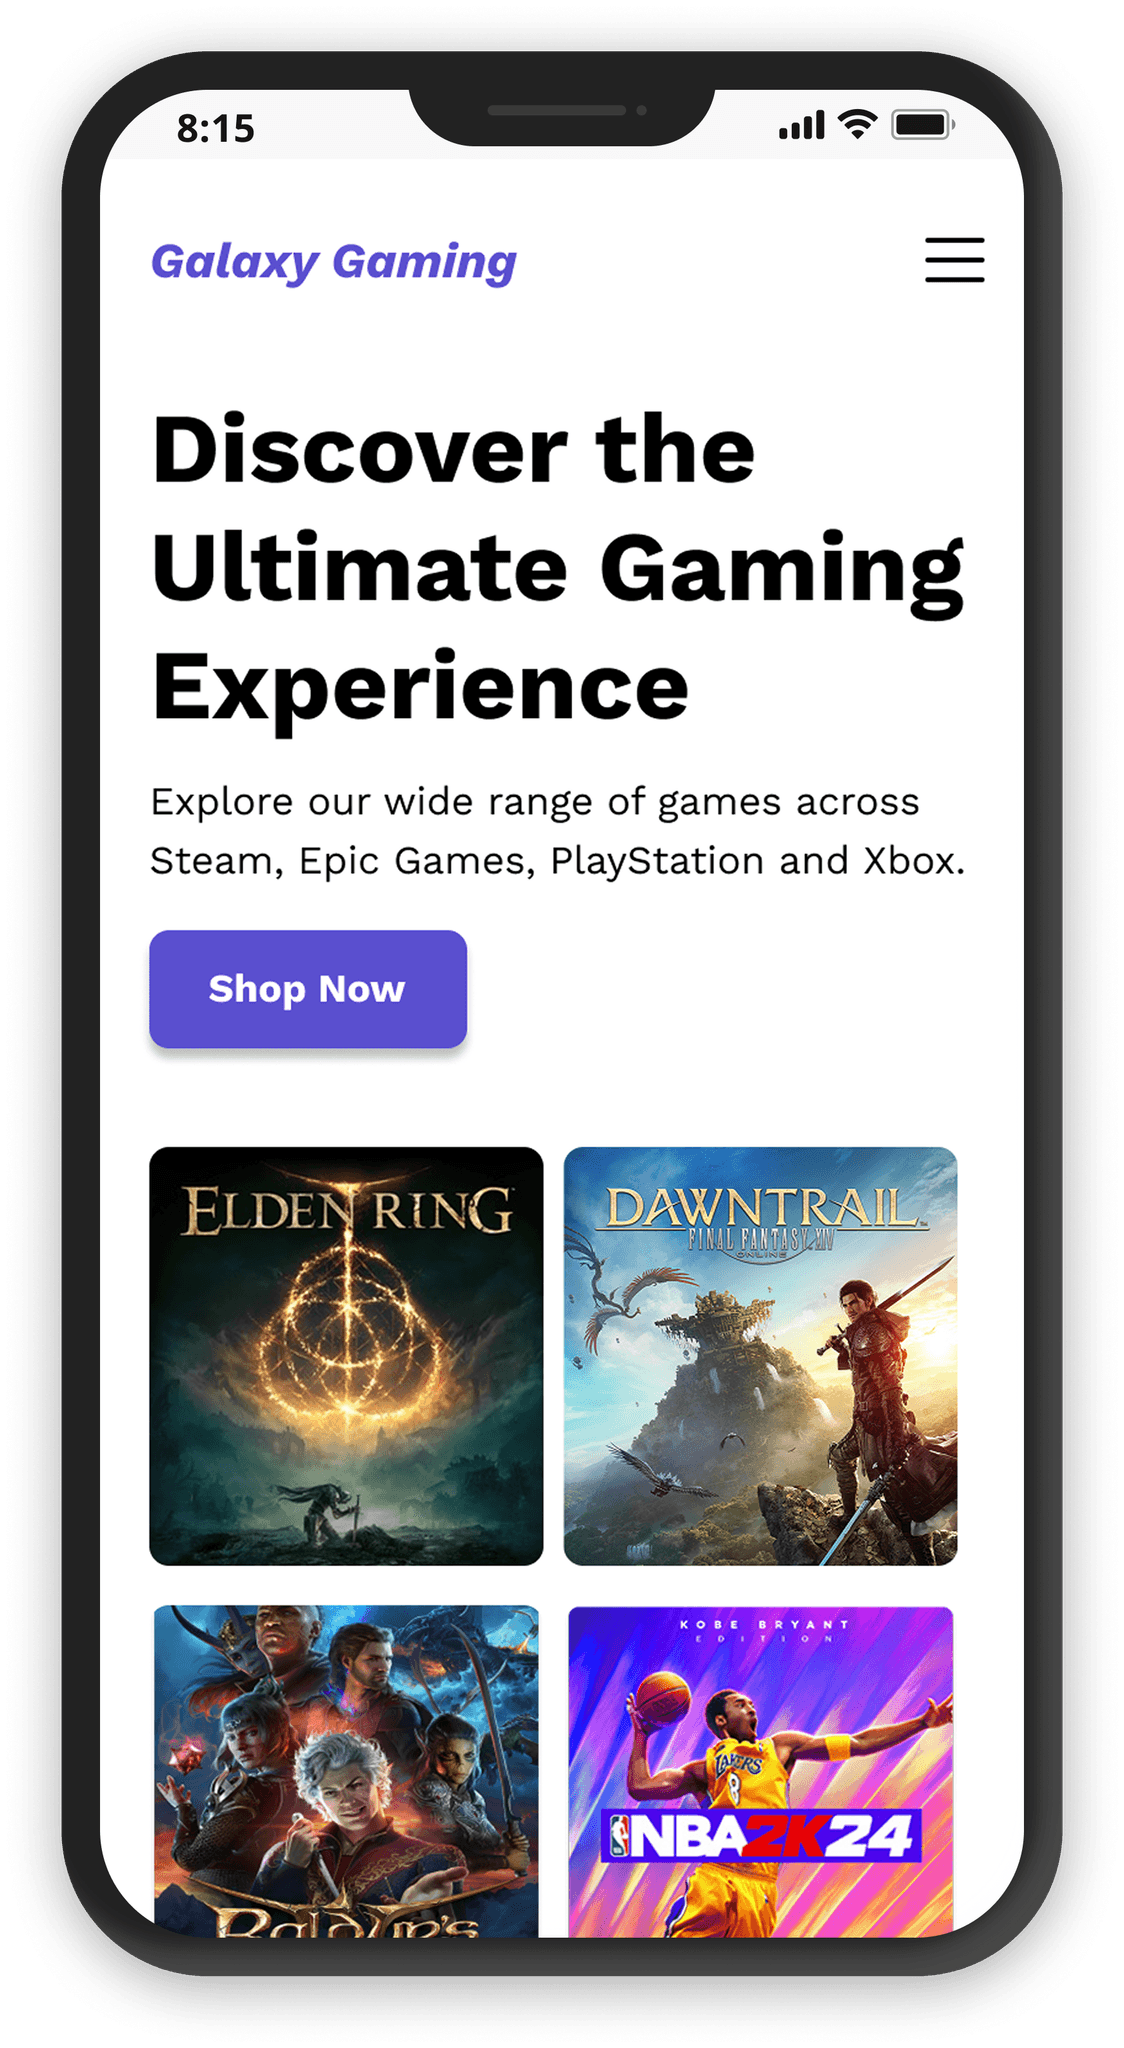Image resolution: width=1124 pixels, height=2048 pixels.
Task: Tap the Wi-Fi status icon
Action: 857,124
